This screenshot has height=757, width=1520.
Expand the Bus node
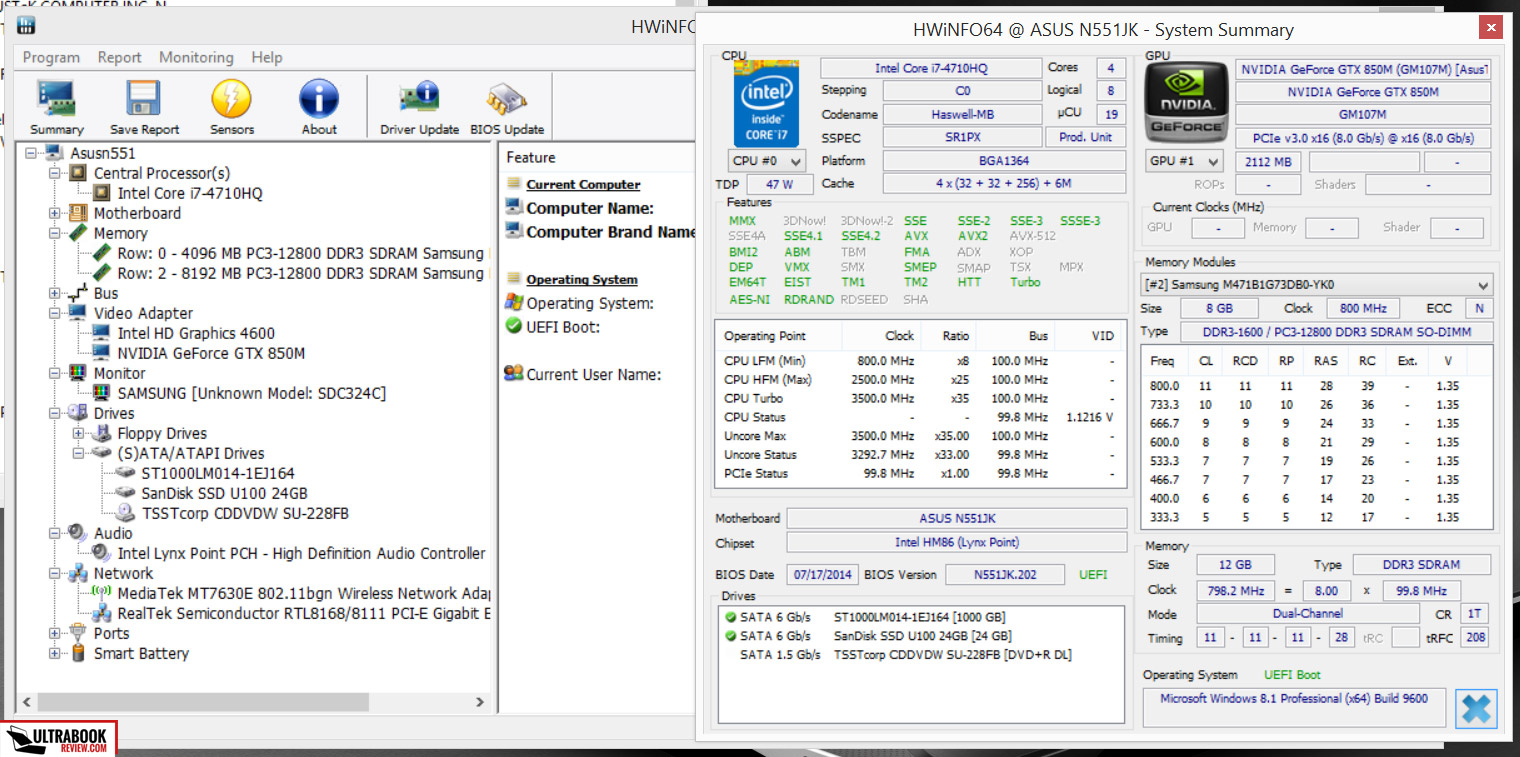tap(55, 293)
